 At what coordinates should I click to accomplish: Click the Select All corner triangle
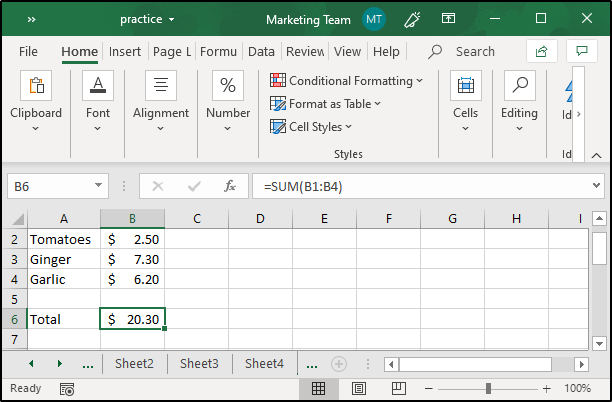click(x=17, y=219)
